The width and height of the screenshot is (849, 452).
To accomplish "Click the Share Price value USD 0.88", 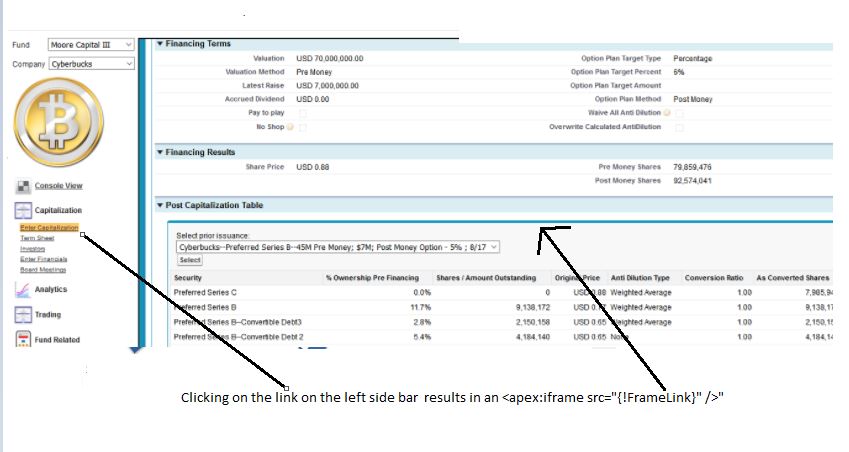I will coord(312,167).
